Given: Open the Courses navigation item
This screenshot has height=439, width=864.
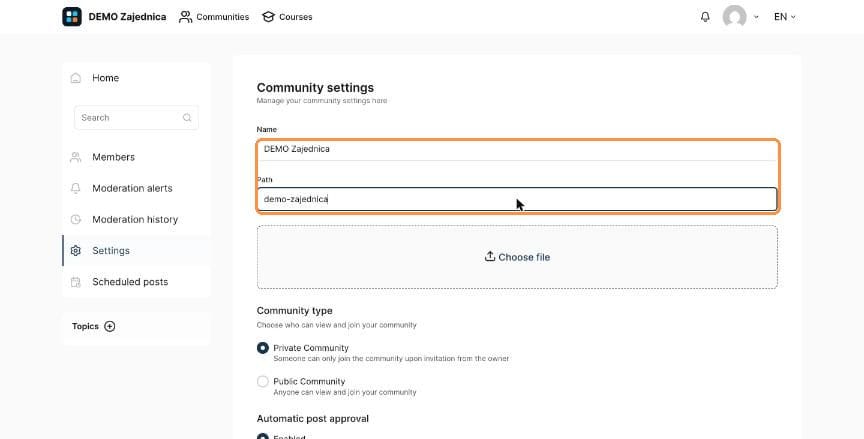Looking at the screenshot, I should [287, 17].
